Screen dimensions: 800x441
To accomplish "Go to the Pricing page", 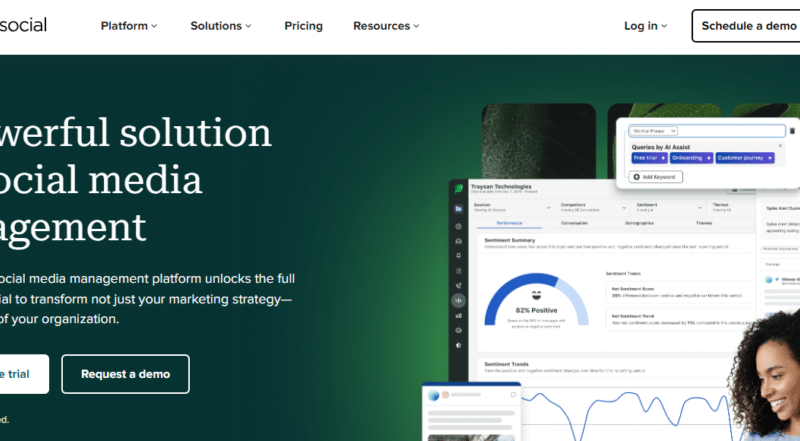I will point(303,26).
